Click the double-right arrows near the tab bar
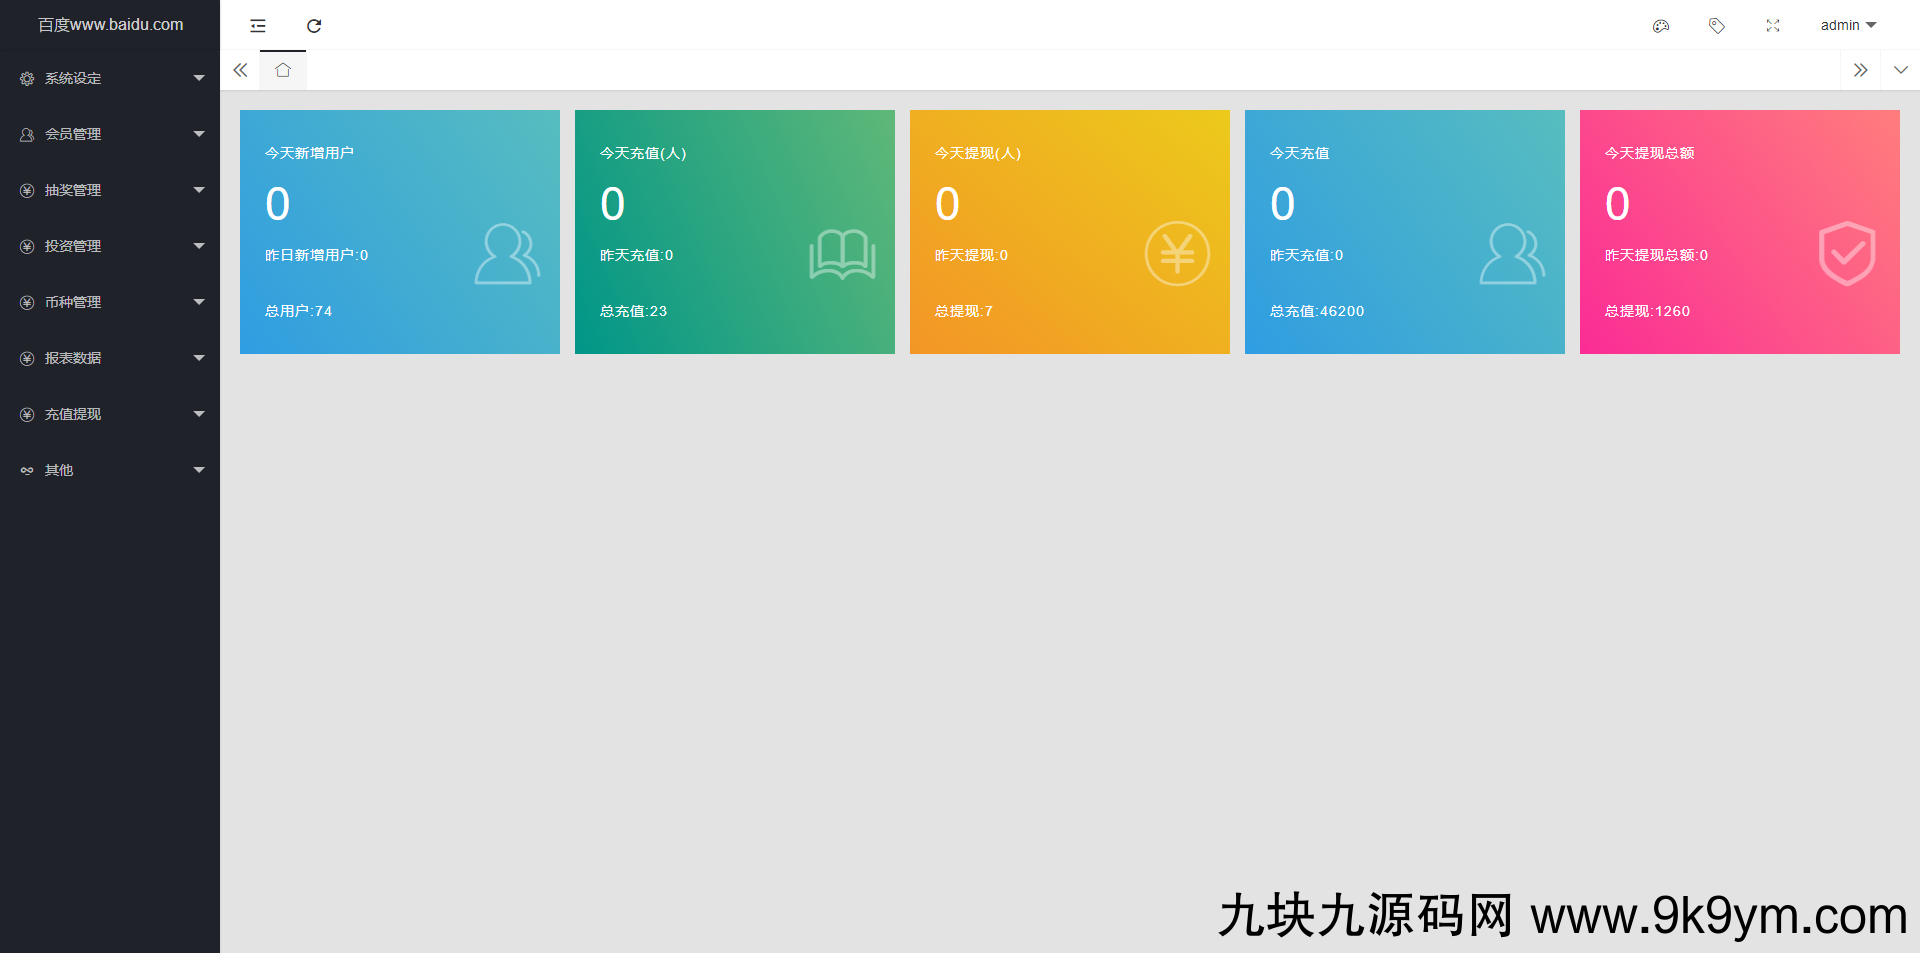1920x953 pixels. [x=1861, y=70]
